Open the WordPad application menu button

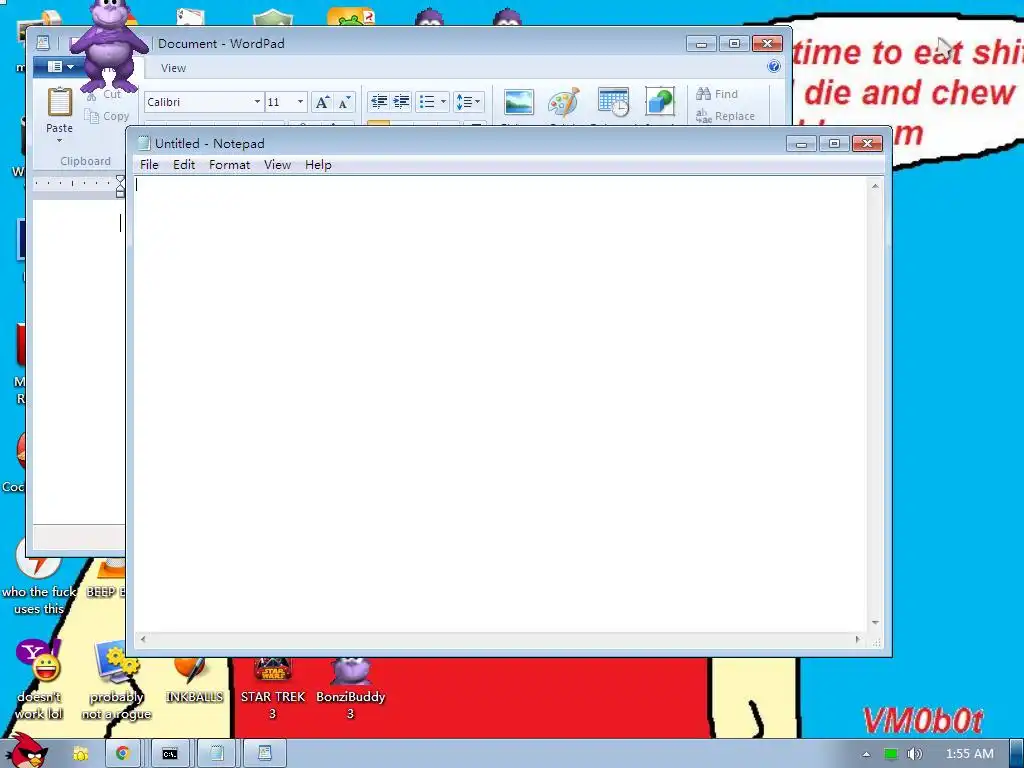tap(60, 67)
